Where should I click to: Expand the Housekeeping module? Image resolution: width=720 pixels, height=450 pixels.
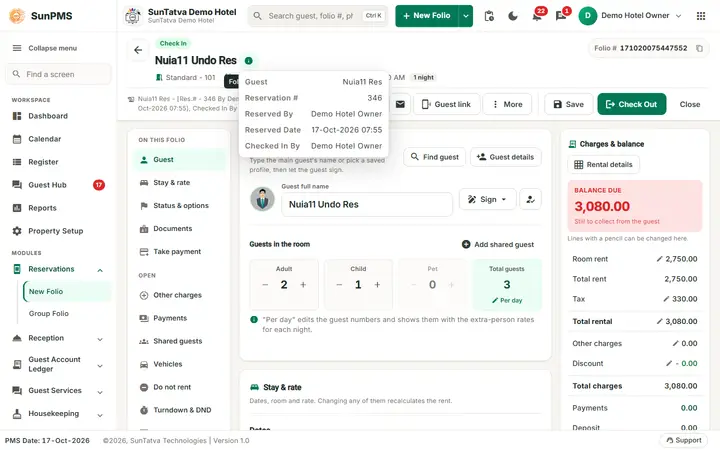100,415
